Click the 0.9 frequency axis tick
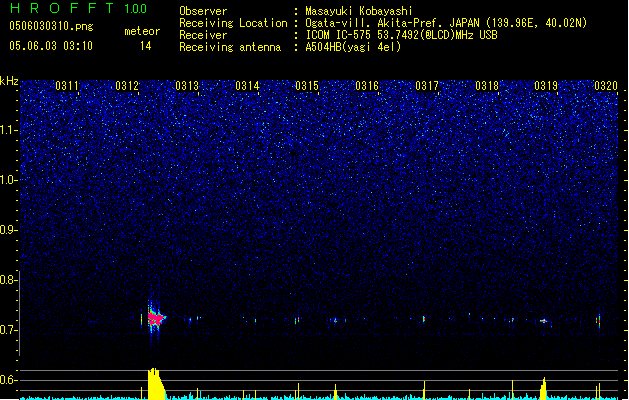Viewport: 629px width, 400px height. pyautogui.click(x=9, y=230)
